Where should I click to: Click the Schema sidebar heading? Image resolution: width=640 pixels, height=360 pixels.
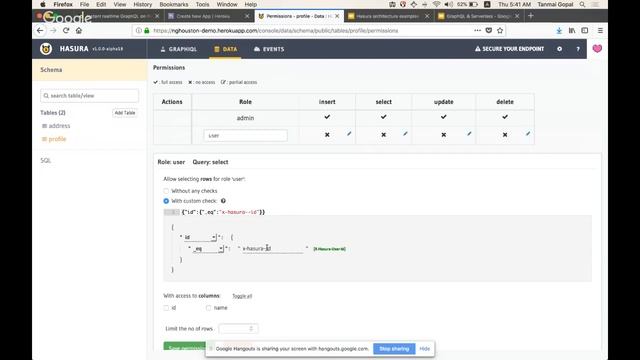(x=51, y=70)
